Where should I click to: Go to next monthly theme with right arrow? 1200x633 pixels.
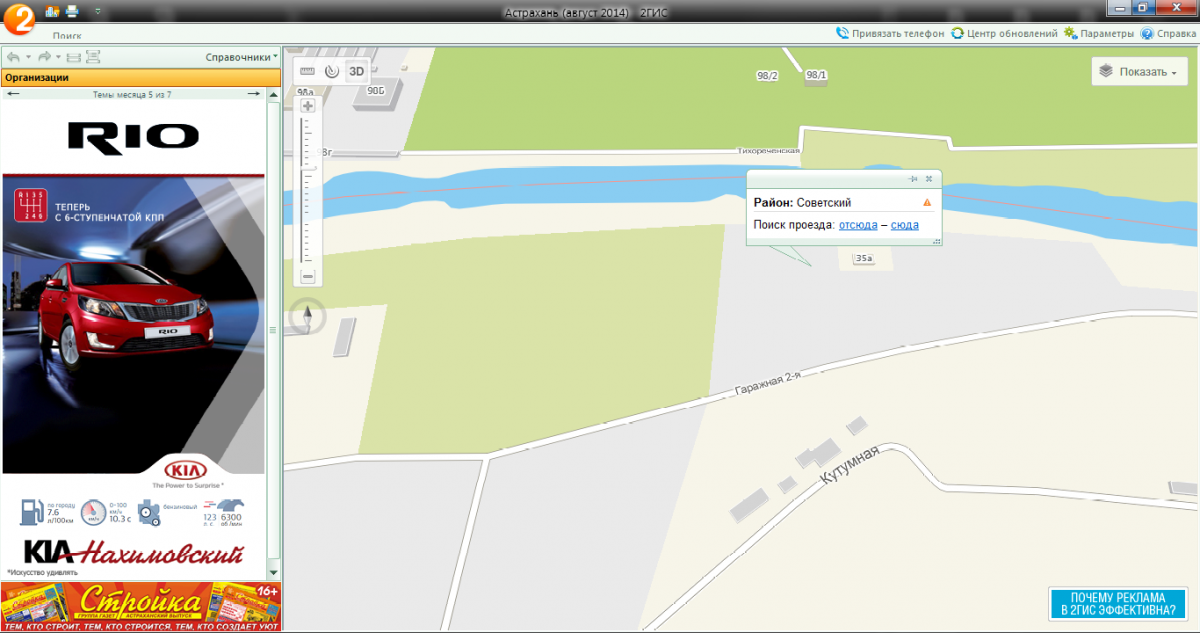tap(253, 94)
